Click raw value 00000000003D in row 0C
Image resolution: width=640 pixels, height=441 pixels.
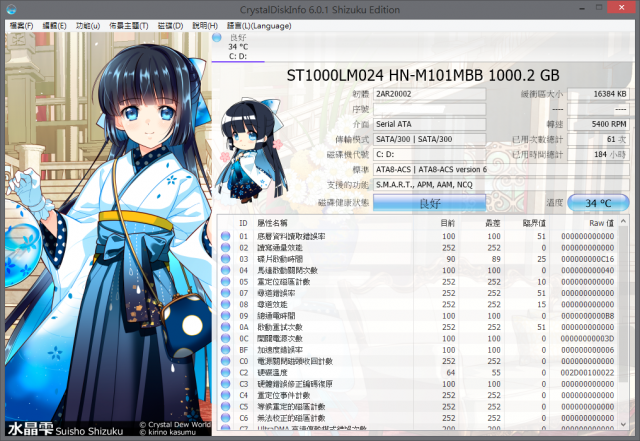pos(587,338)
